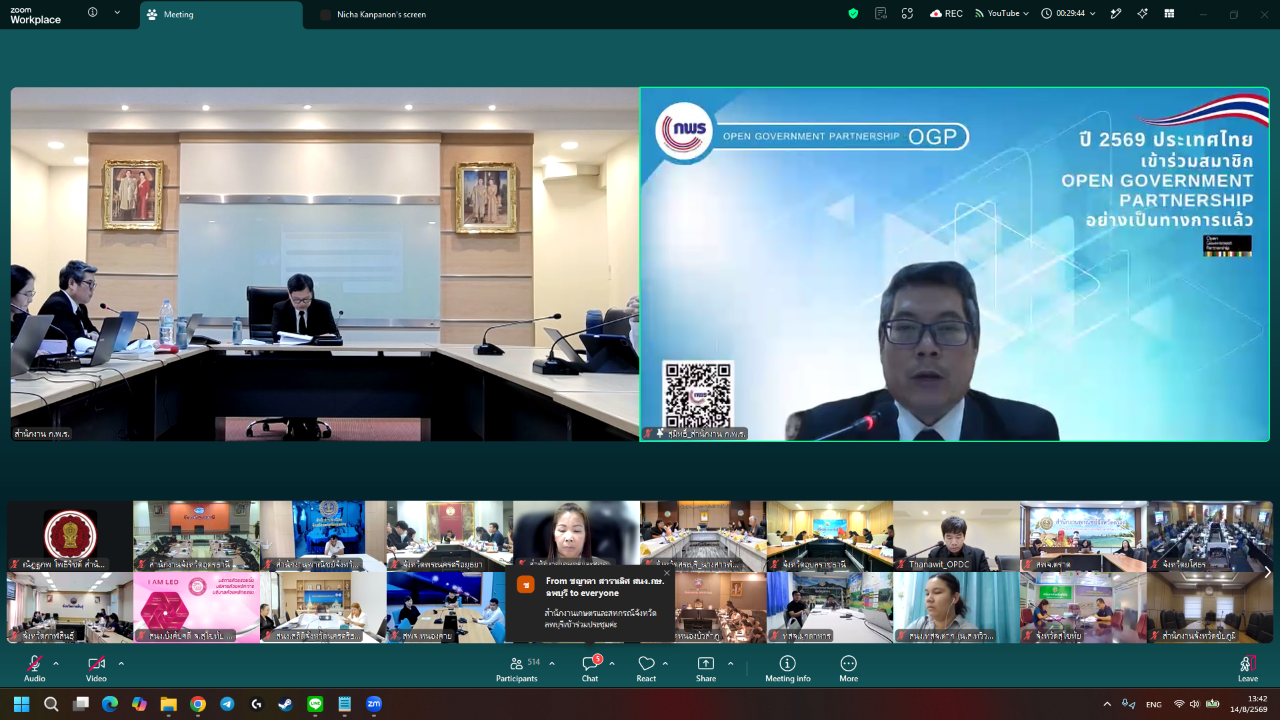Open Google Chrome from the taskbar

(198, 704)
